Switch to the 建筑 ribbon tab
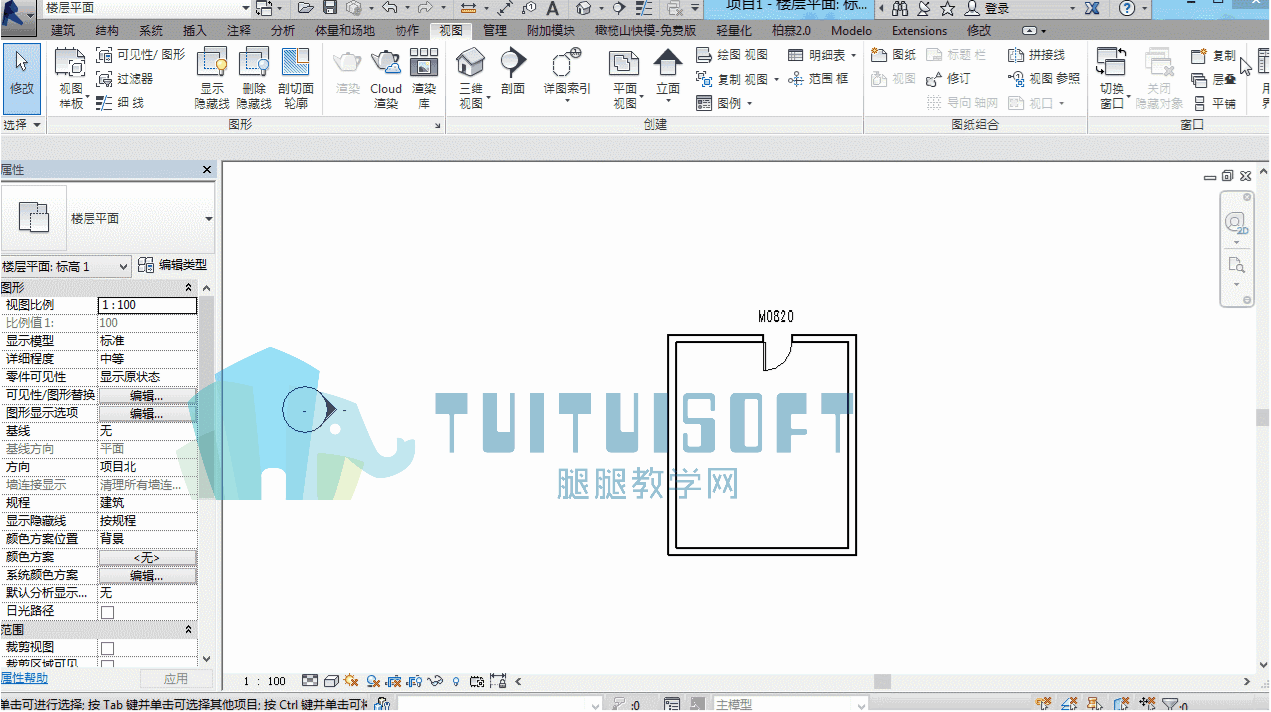1271x712 pixels. pos(63,31)
